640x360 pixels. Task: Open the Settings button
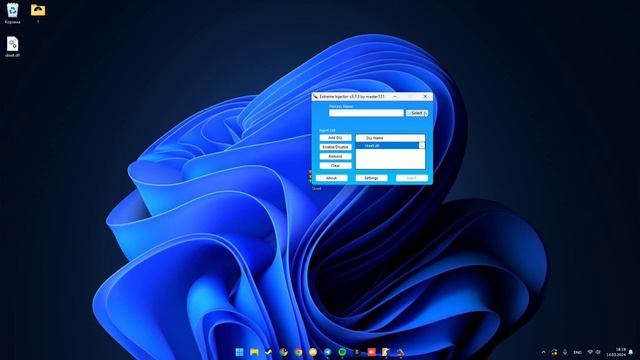click(371, 178)
